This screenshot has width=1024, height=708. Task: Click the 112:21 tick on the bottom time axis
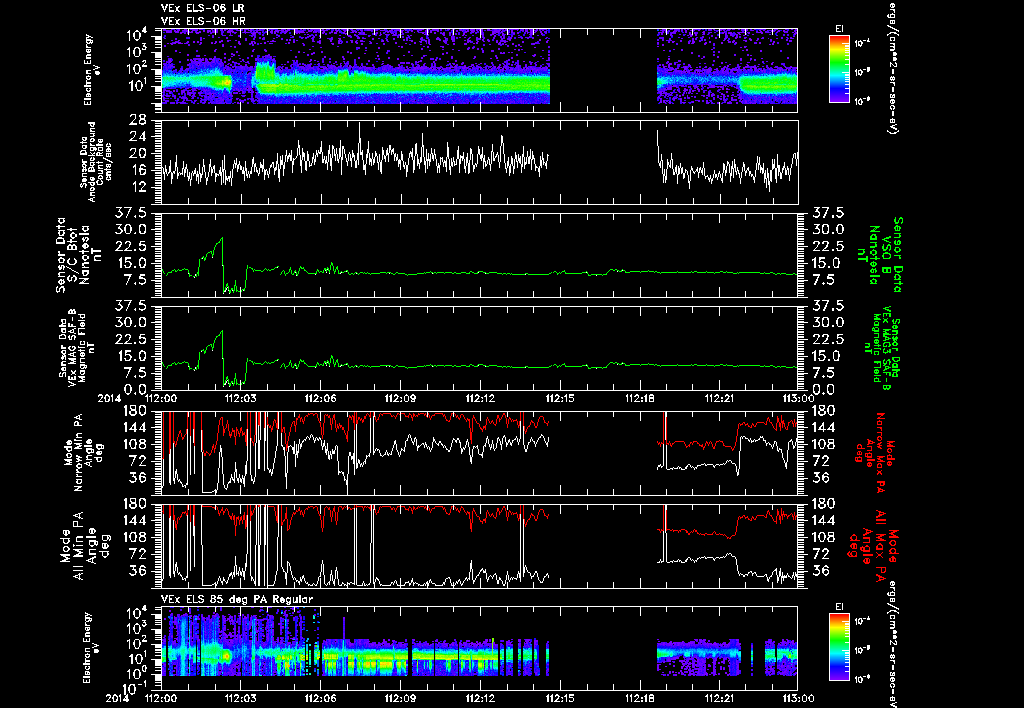(x=719, y=698)
